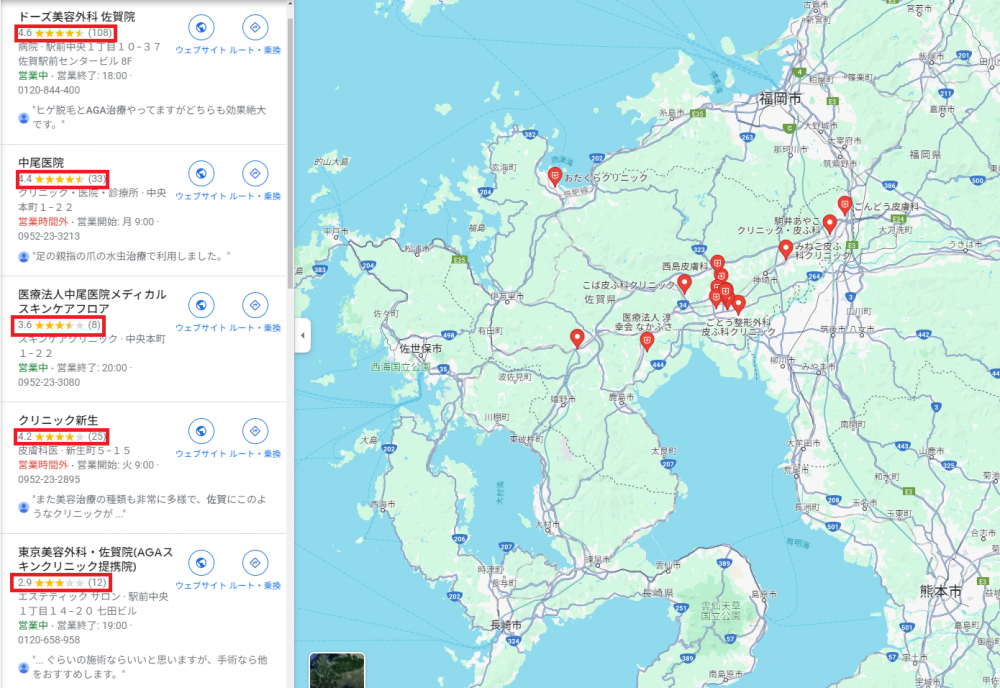Open ドーズ美容外科 佐賀院 listing title

[77, 17]
